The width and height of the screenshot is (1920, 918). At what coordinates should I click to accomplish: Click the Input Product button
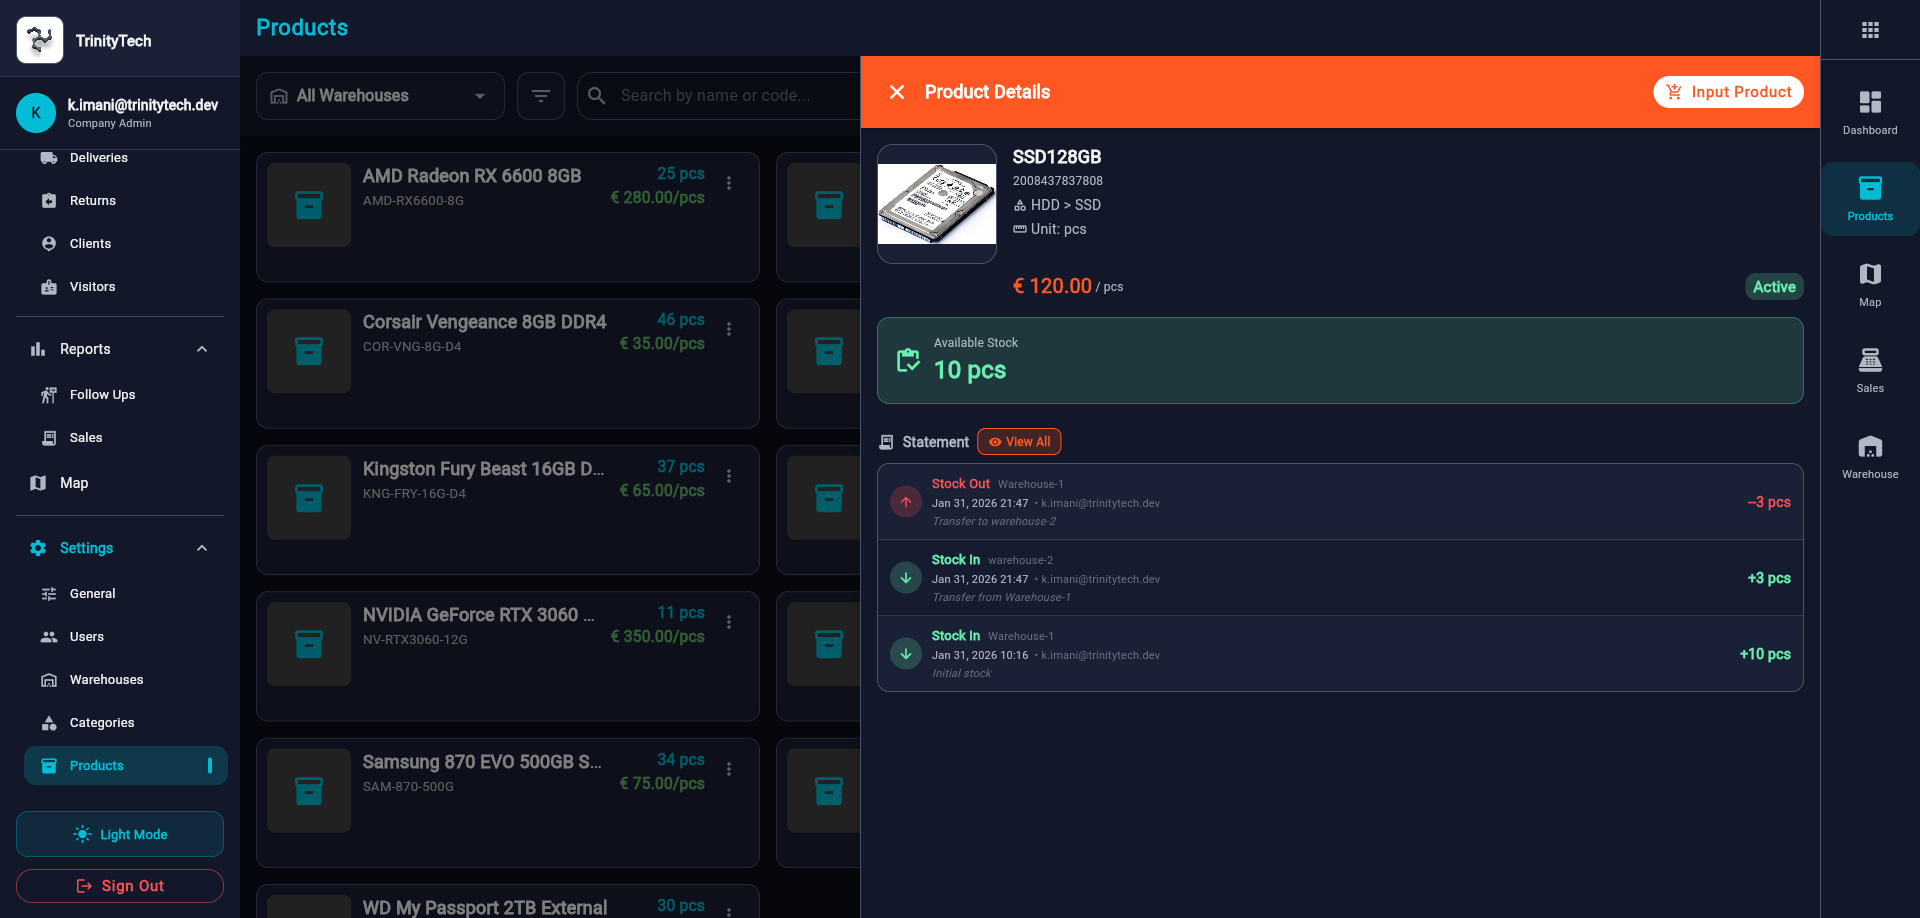1728,92
